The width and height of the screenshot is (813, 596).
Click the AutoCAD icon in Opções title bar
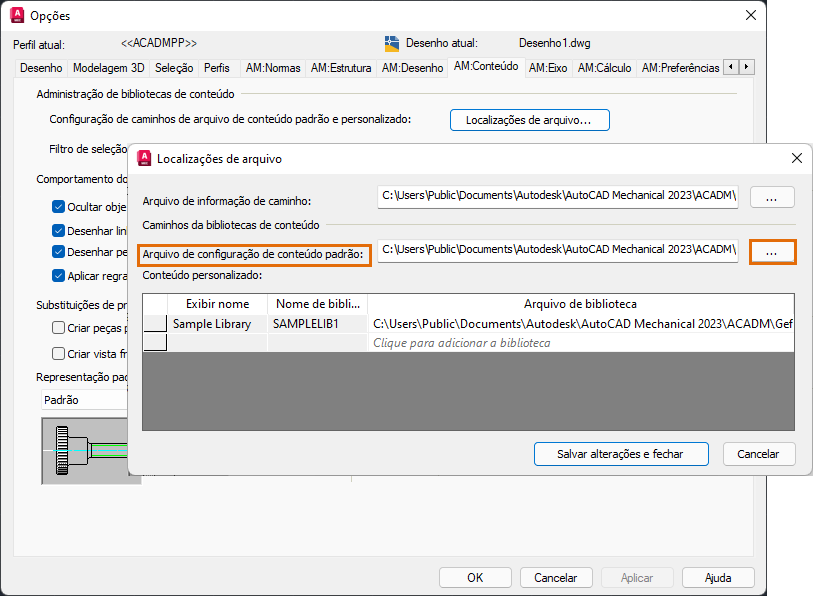[17, 16]
